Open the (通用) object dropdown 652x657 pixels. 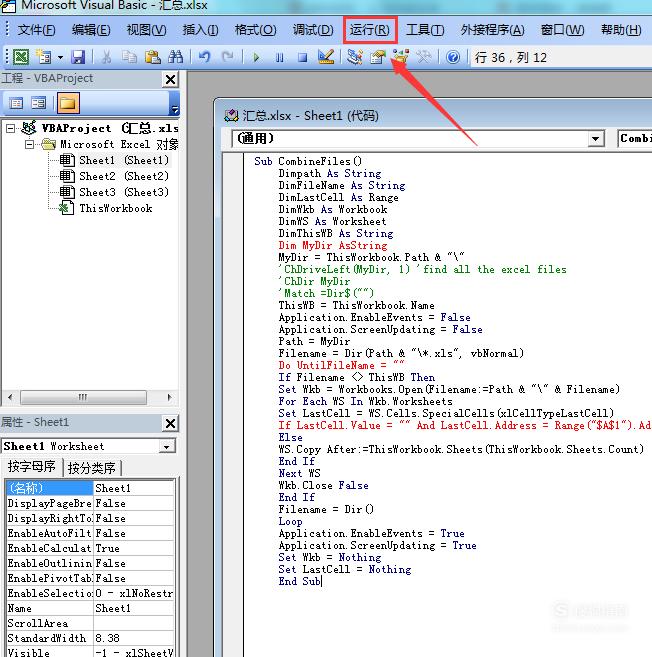595,138
